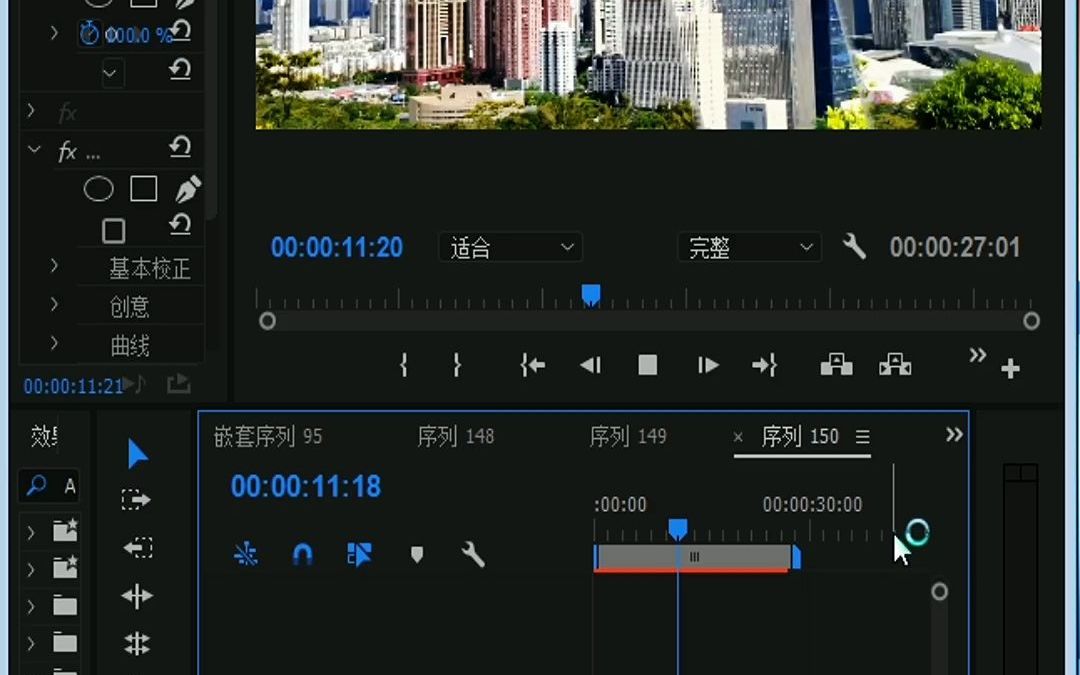Open the 完整 playback resolution dropdown

click(x=748, y=247)
